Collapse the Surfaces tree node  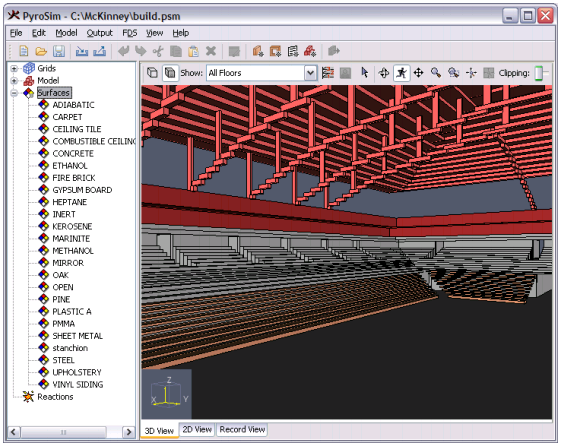tap(14, 93)
